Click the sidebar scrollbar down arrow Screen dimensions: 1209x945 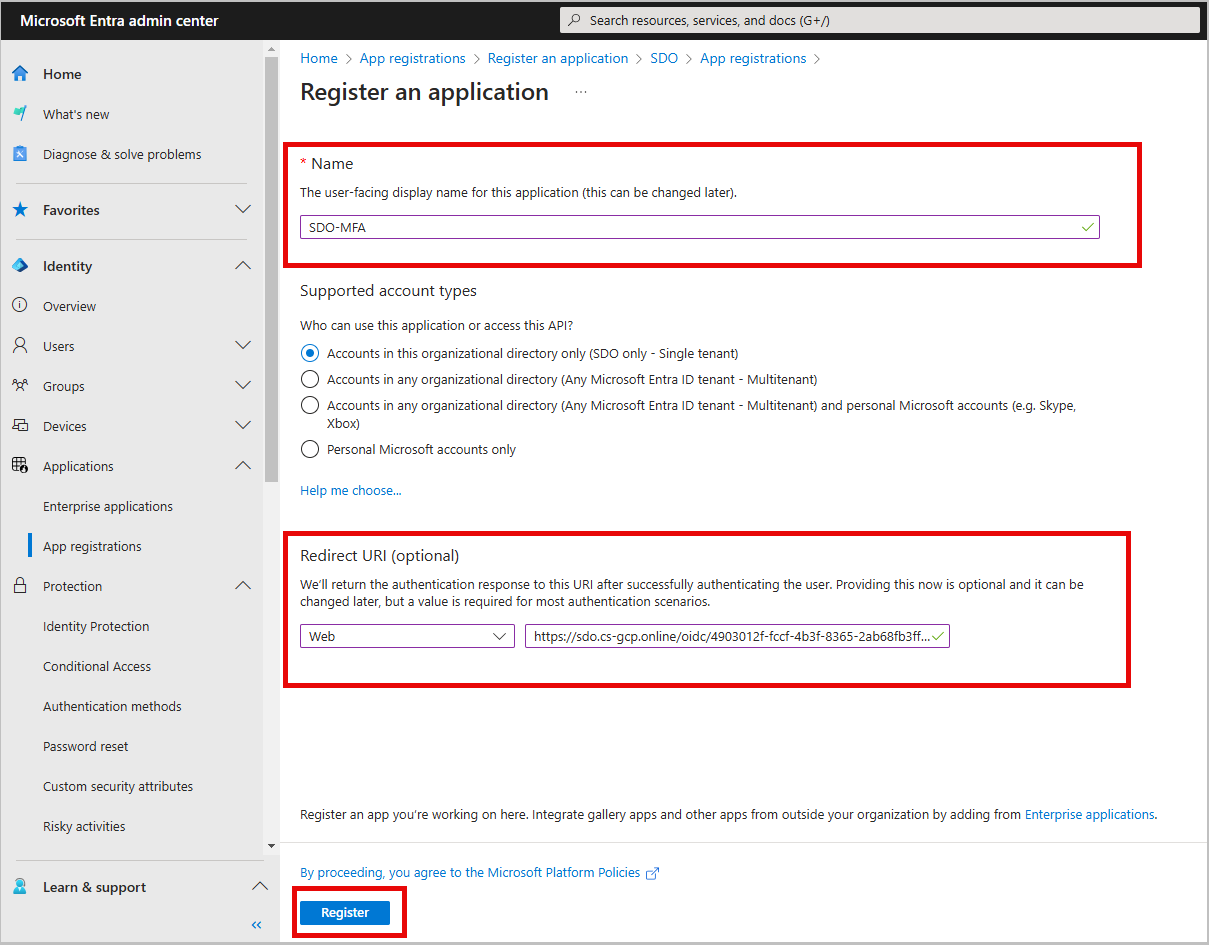[271, 846]
